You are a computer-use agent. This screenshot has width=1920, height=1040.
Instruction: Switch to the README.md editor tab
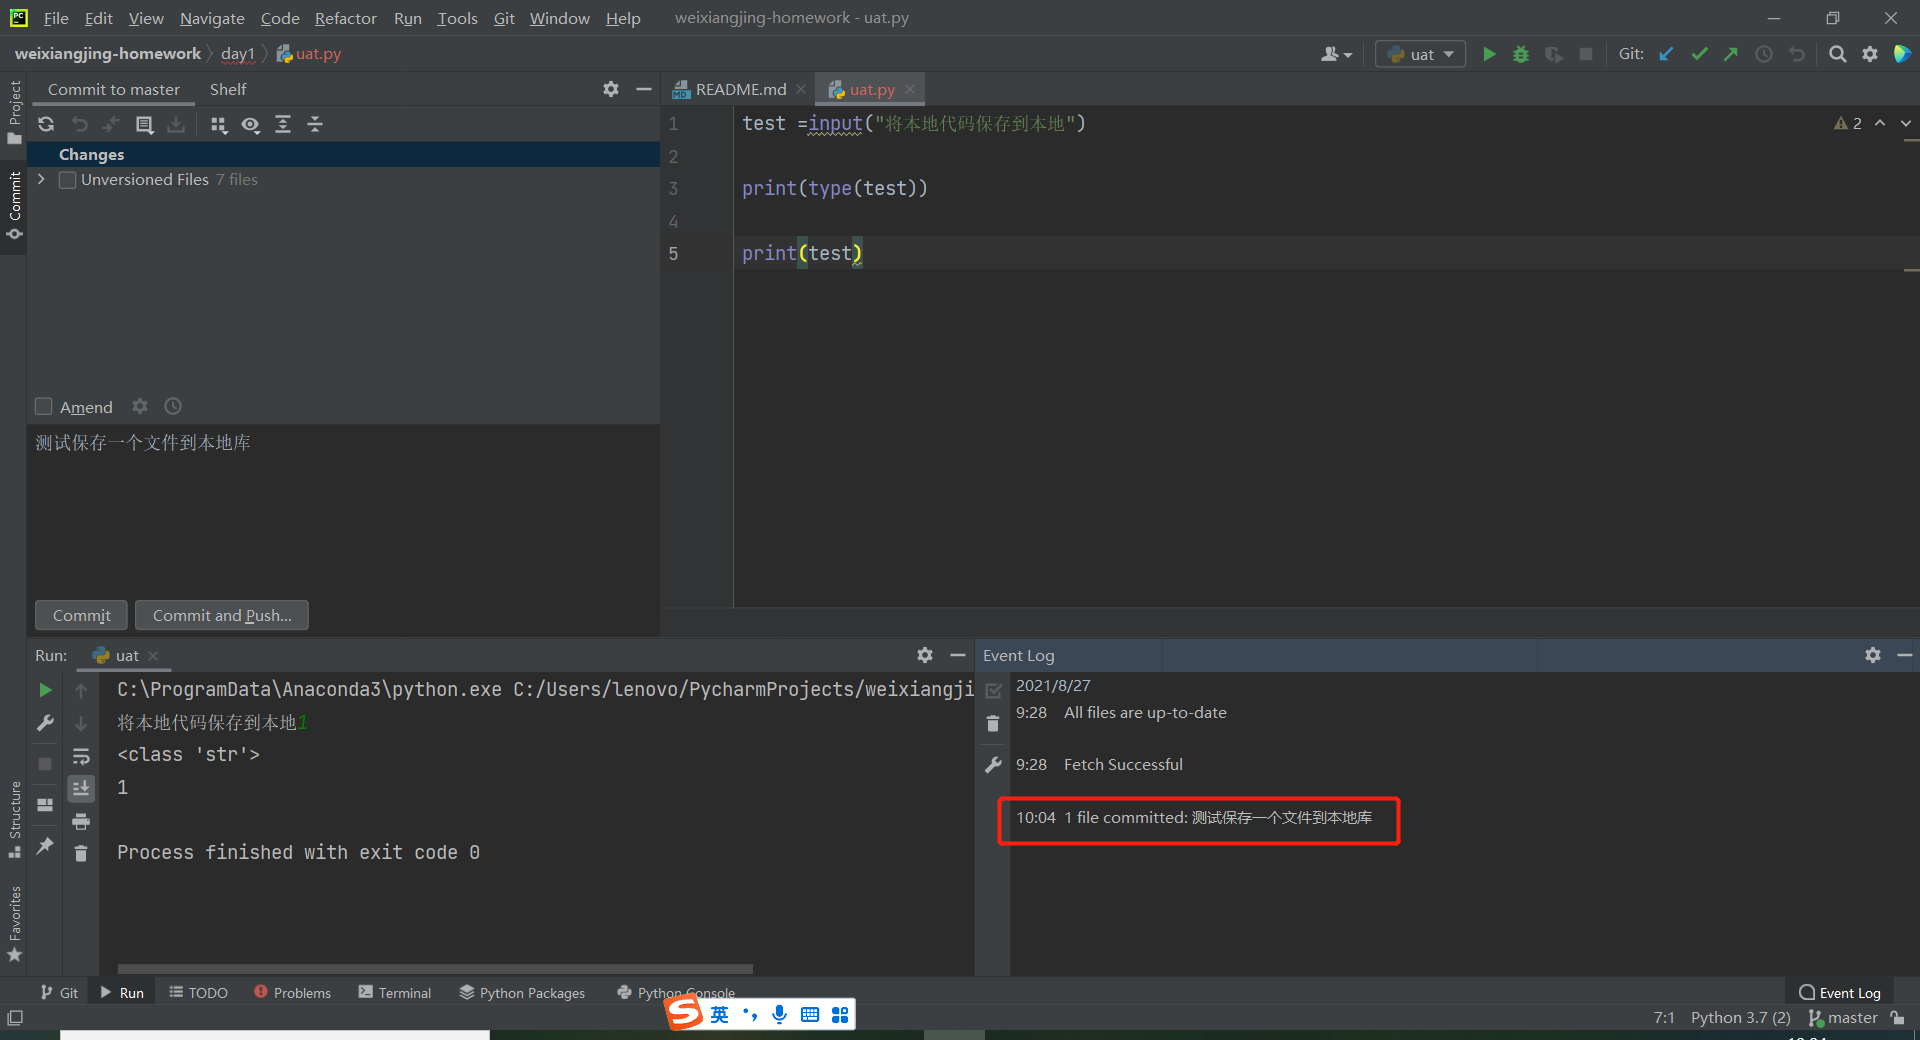(x=740, y=89)
